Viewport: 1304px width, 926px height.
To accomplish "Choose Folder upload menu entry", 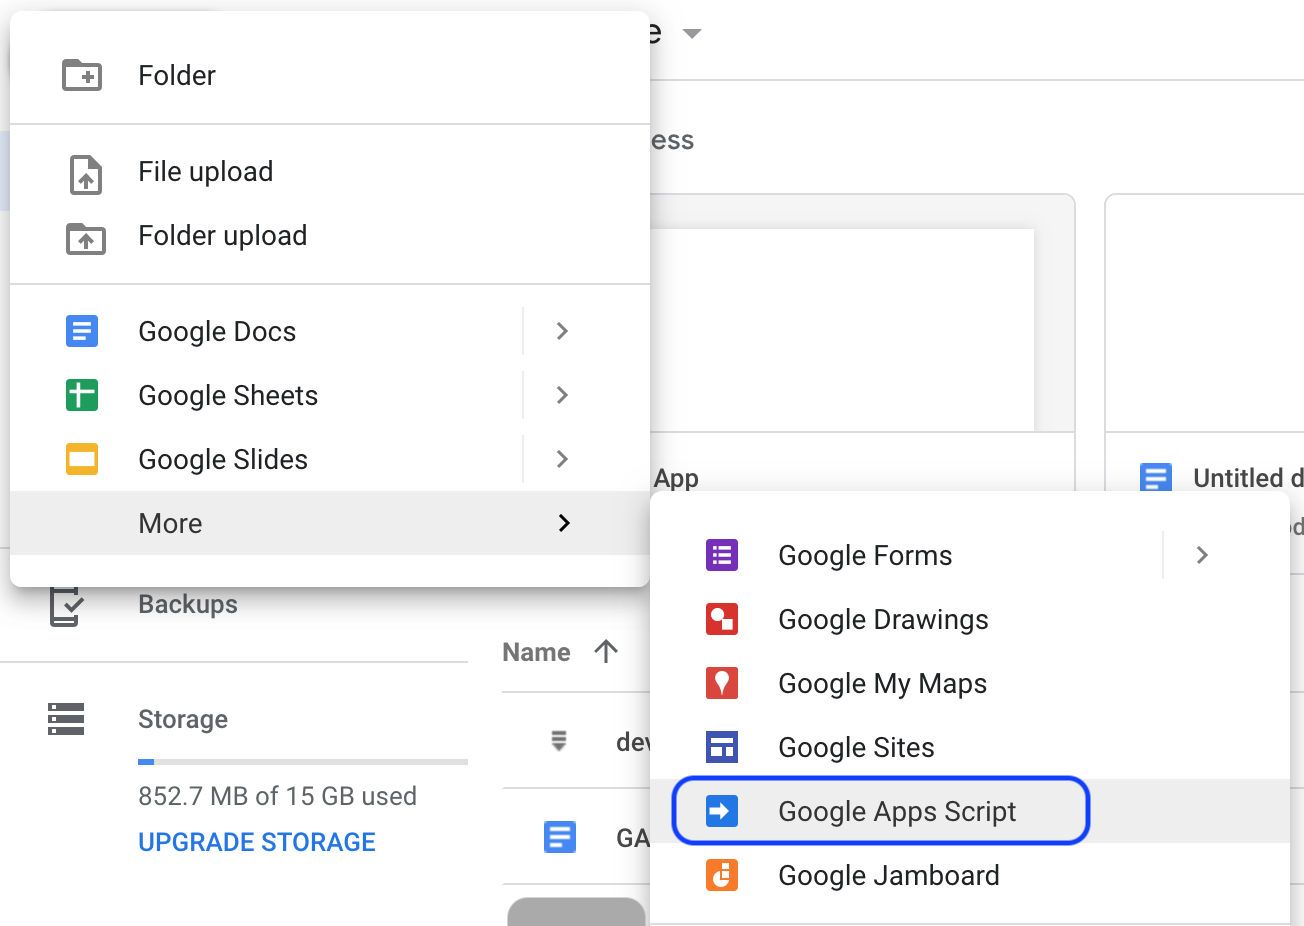I will 330,235.
